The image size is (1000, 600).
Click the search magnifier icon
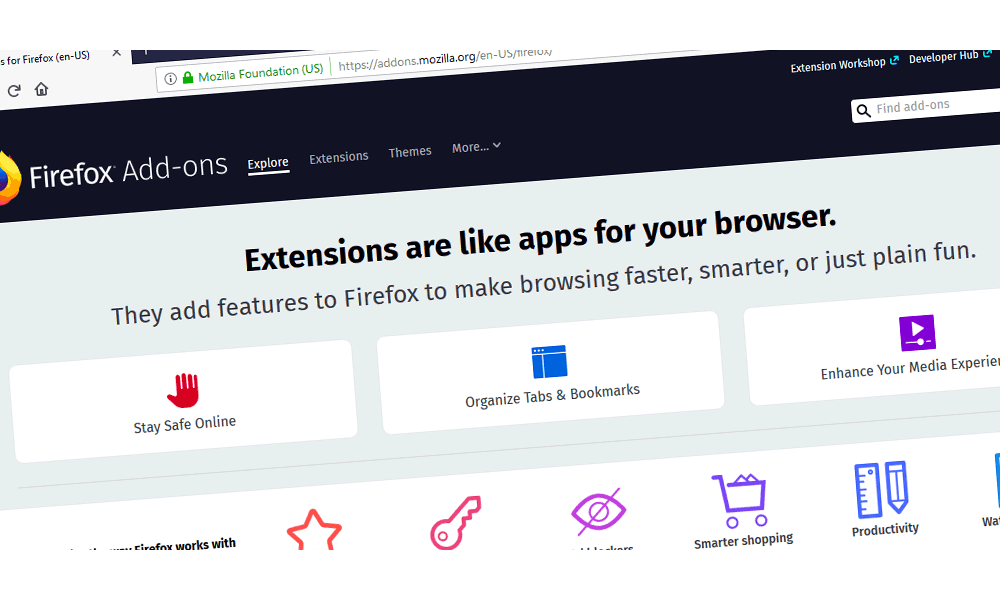pos(864,110)
